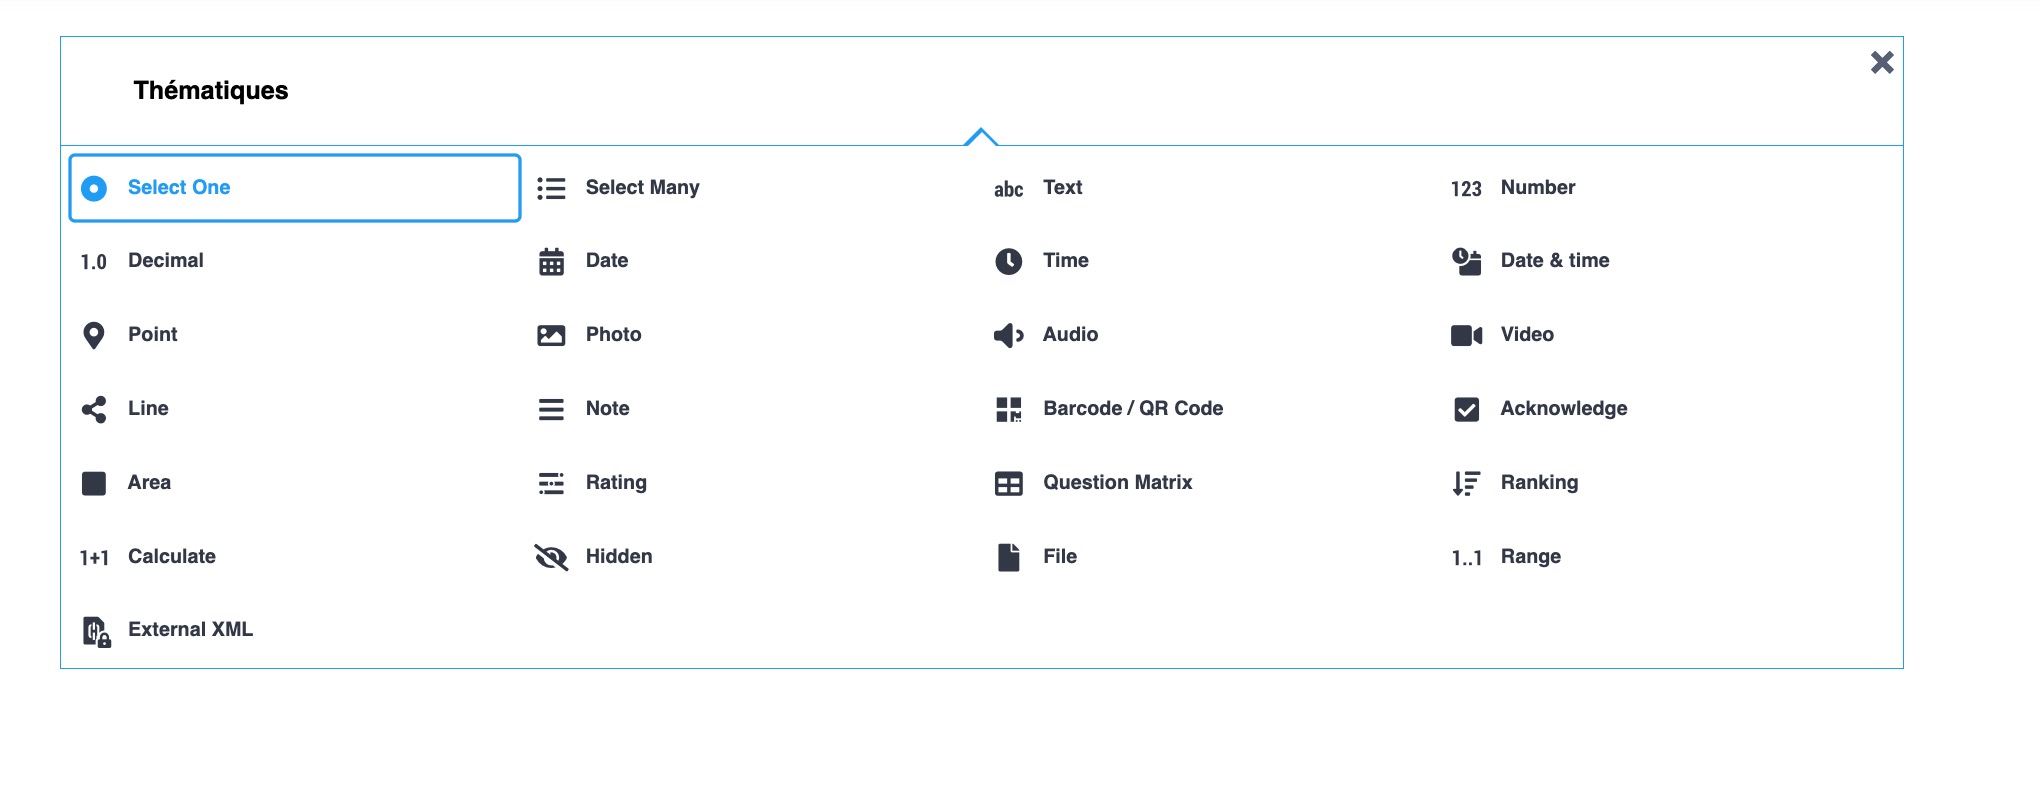Click the Select One radio icon
Image resolution: width=2040 pixels, height=792 pixels.
tap(94, 188)
